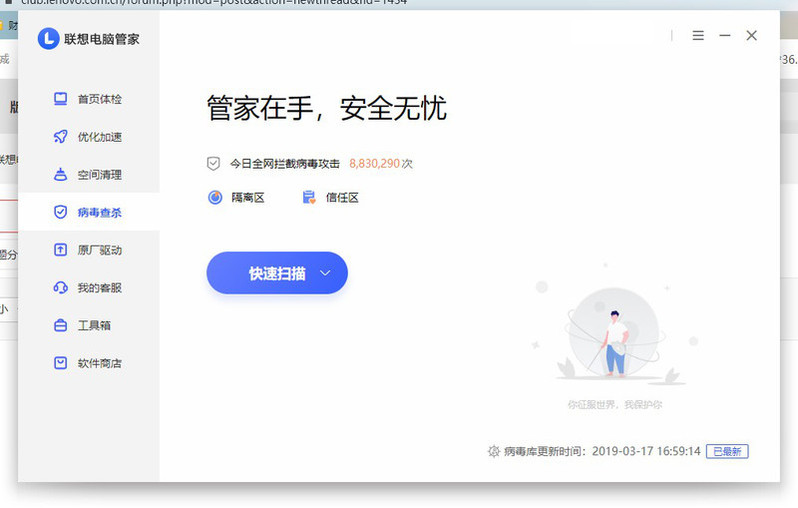
Task: Expand scan type dropdown arrow
Action: click(325, 273)
